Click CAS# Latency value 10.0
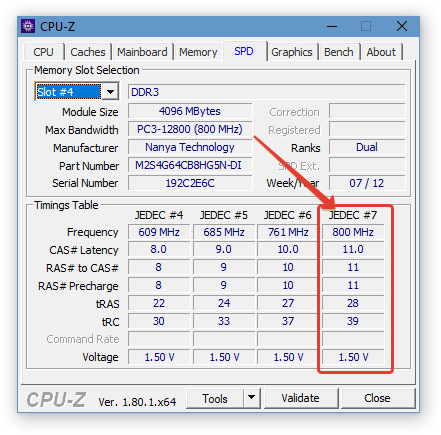This screenshot has height=435, width=441. (x=288, y=249)
